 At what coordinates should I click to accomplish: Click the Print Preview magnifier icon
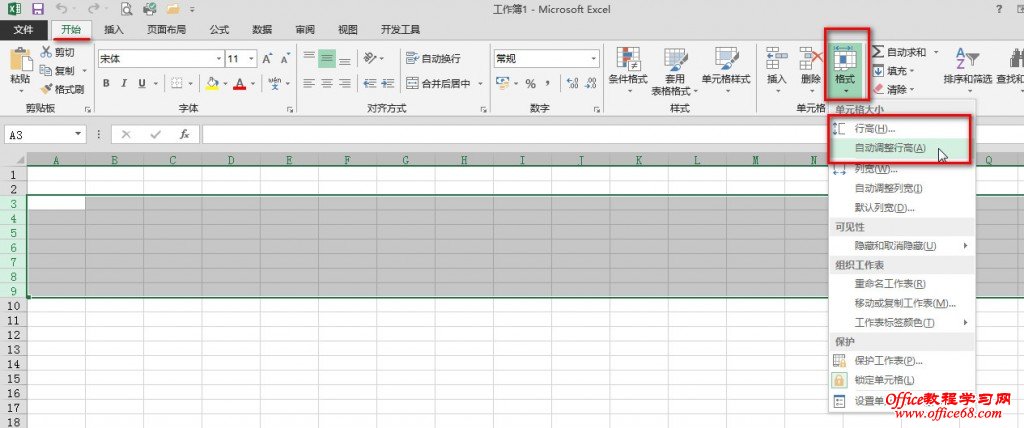tap(126, 9)
